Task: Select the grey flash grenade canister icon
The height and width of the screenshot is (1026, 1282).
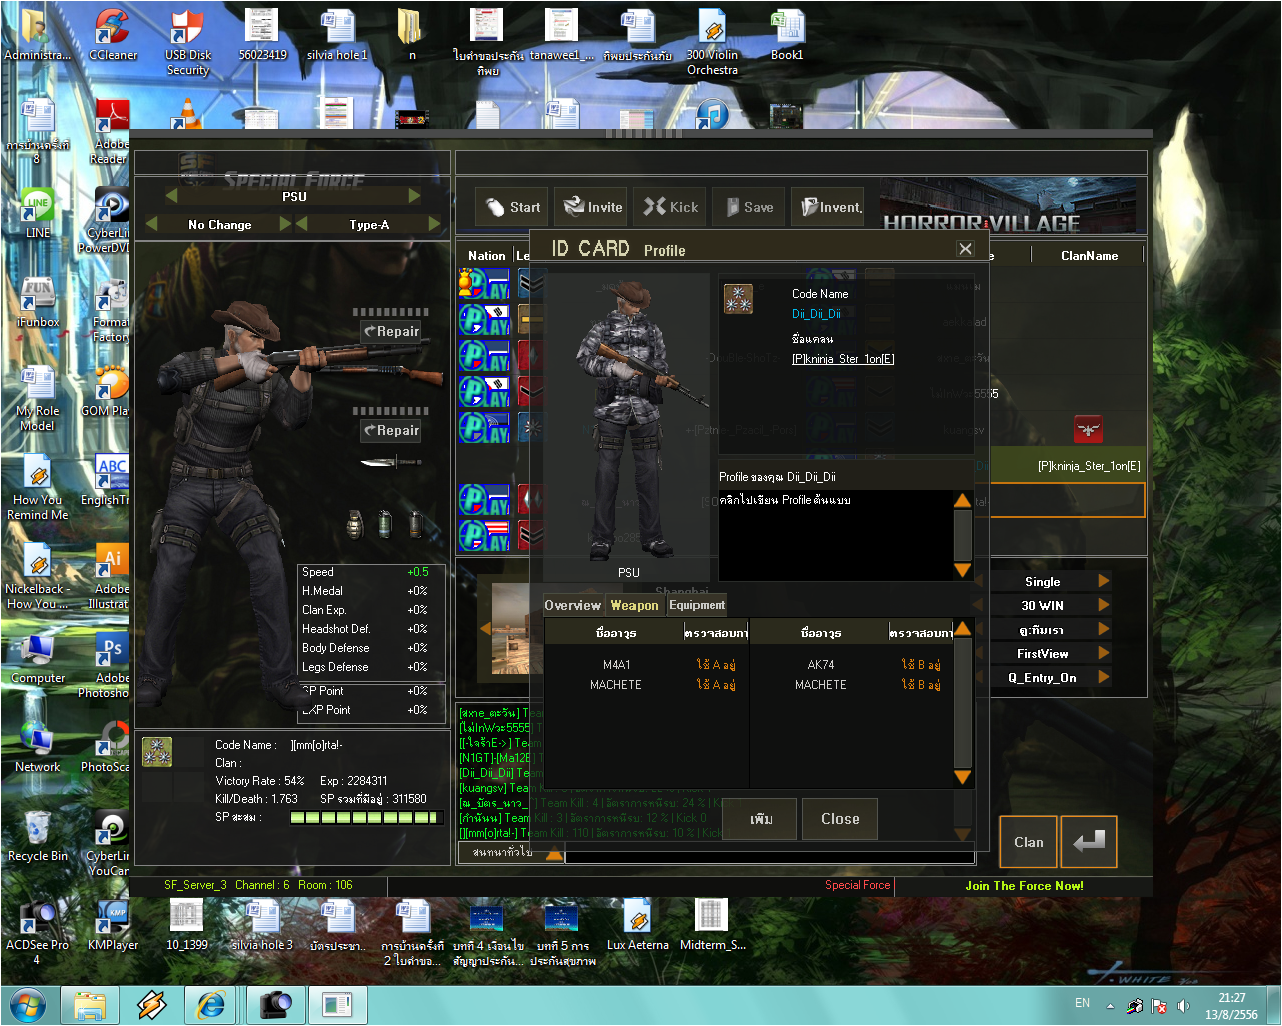Action: (x=416, y=523)
